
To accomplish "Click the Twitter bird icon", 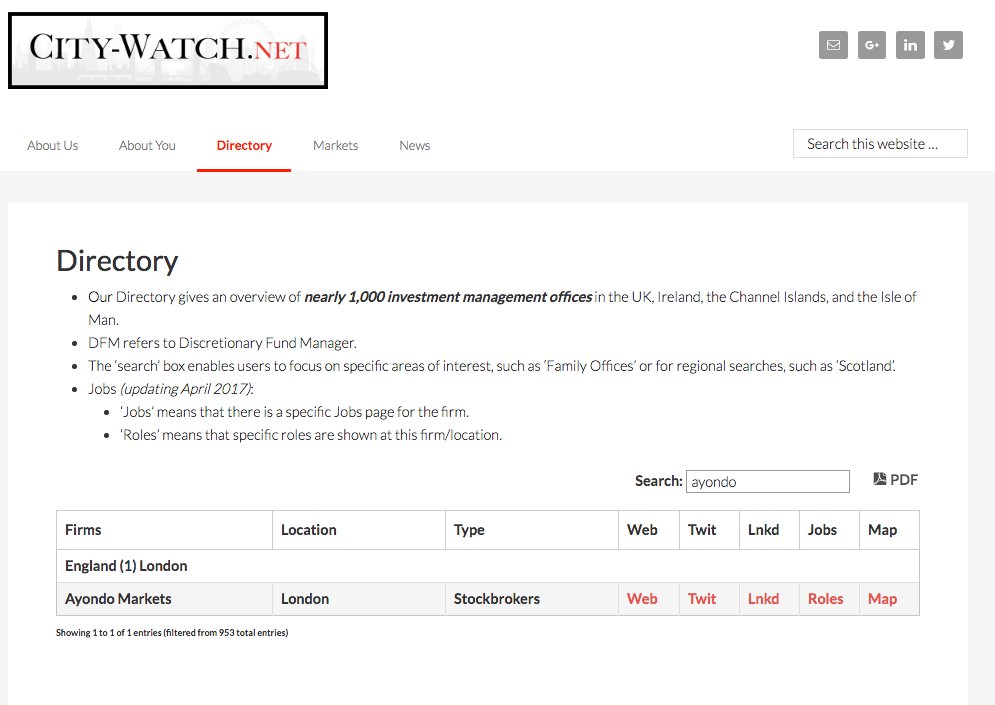I will tap(948, 45).
